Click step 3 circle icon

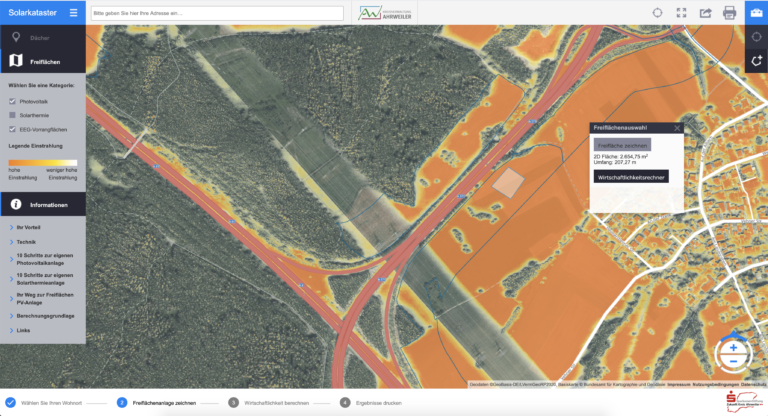pos(234,403)
